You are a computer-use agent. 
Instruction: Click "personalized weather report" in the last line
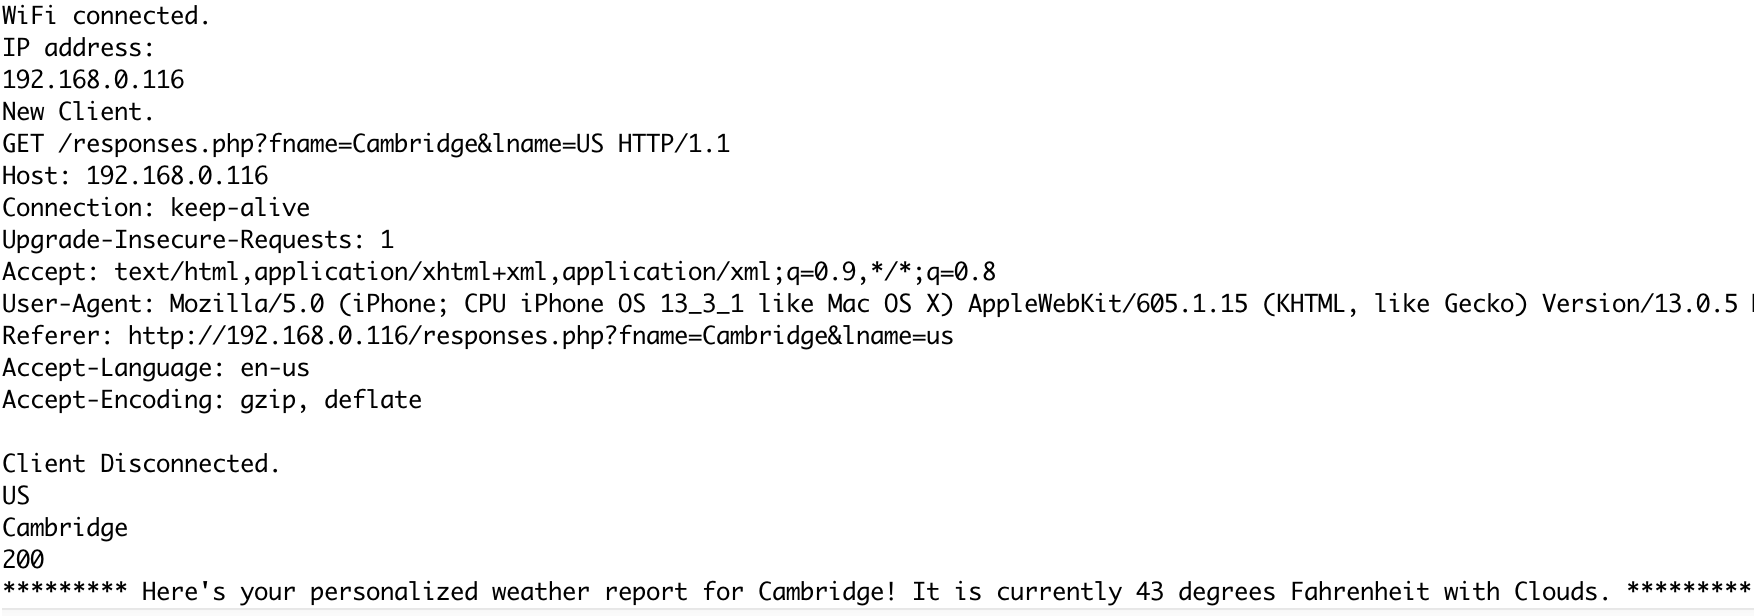498,592
